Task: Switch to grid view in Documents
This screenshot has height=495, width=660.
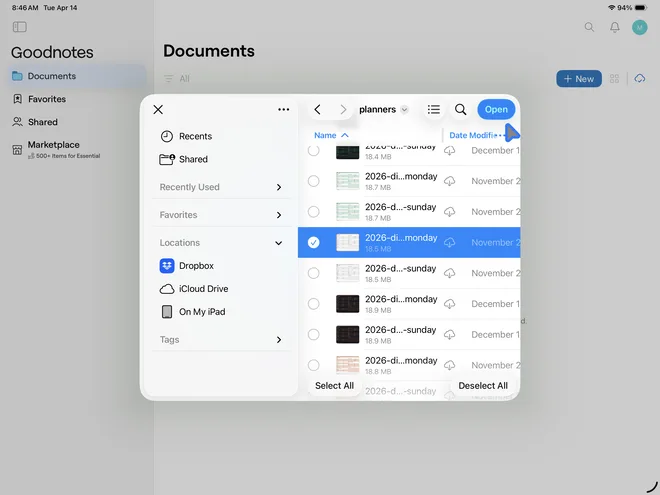Action: click(x=614, y=79)
